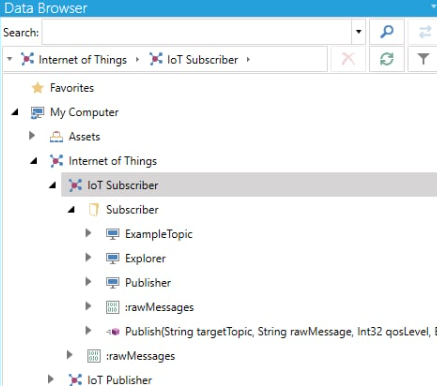The image size is (437, 386).
Task: Select the Subscriber folder item
Action: coord(132,210)
